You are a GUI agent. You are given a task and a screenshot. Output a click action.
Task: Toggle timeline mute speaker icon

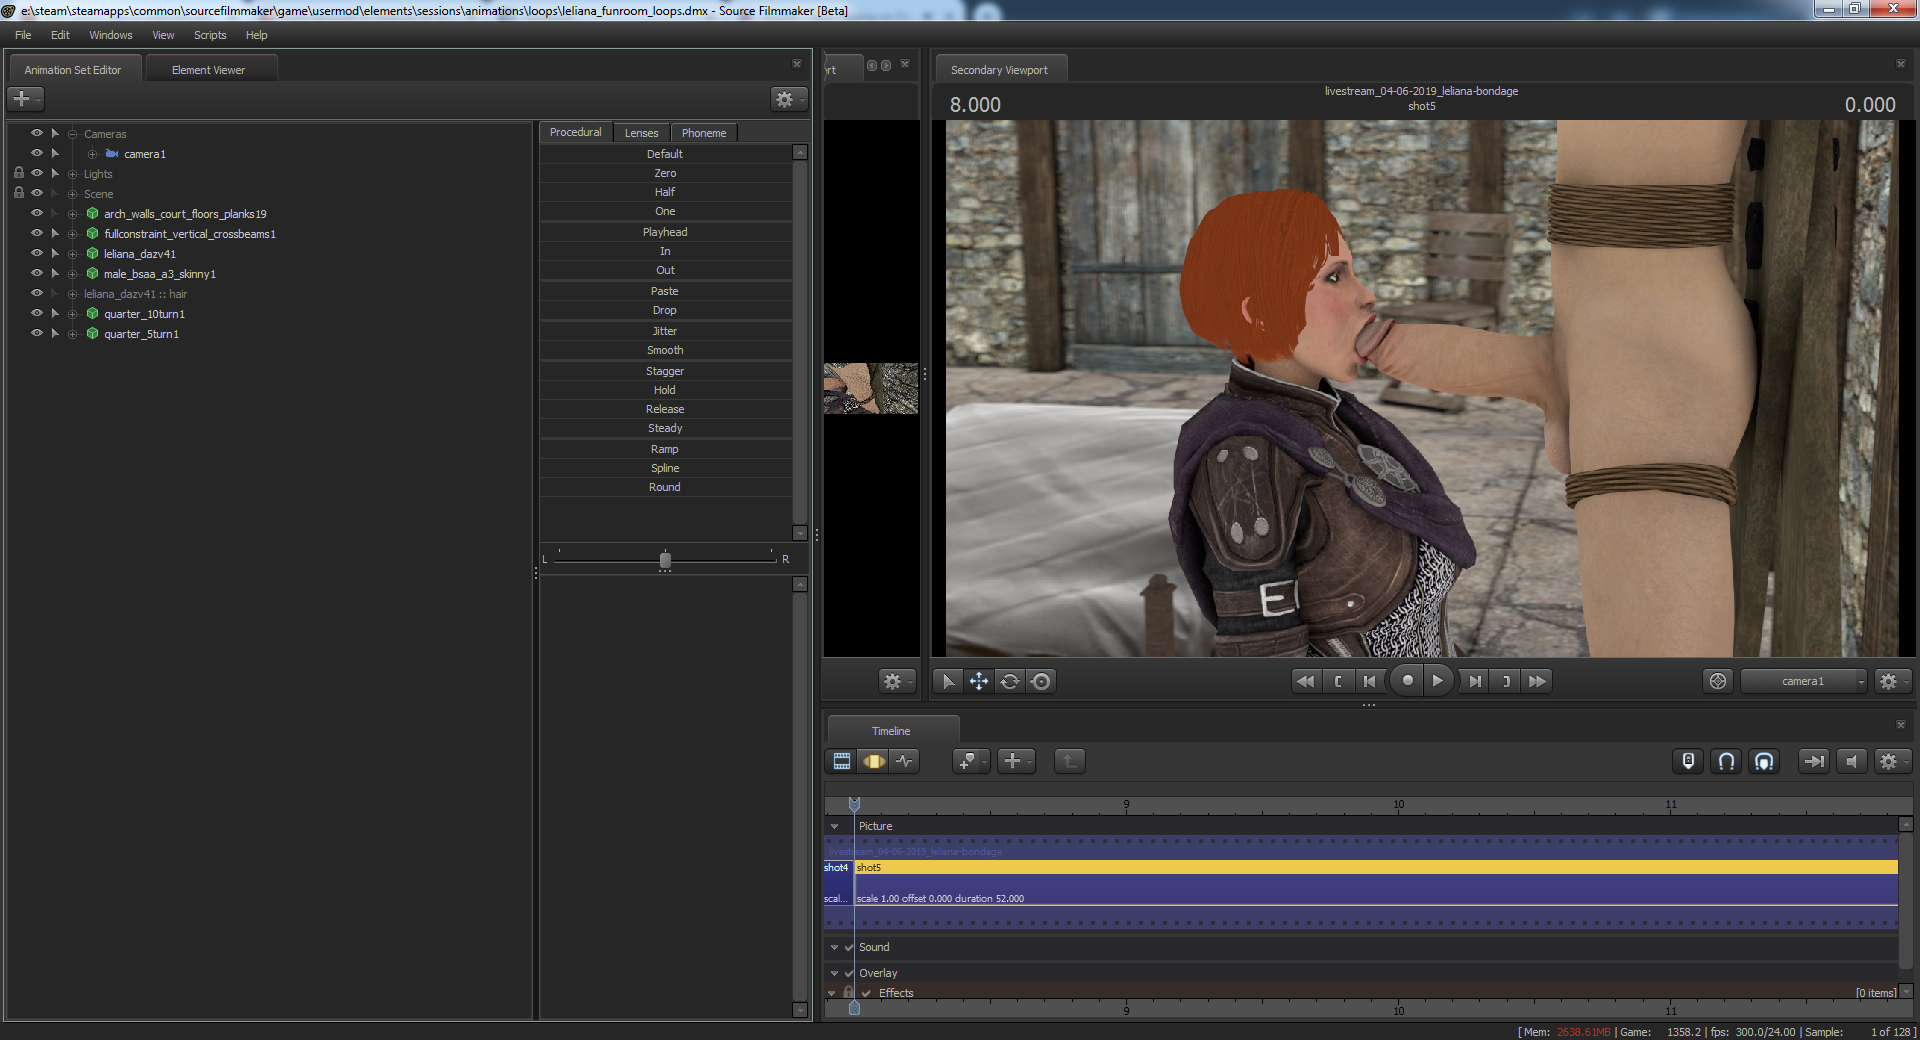click(x=1851, y=761)
